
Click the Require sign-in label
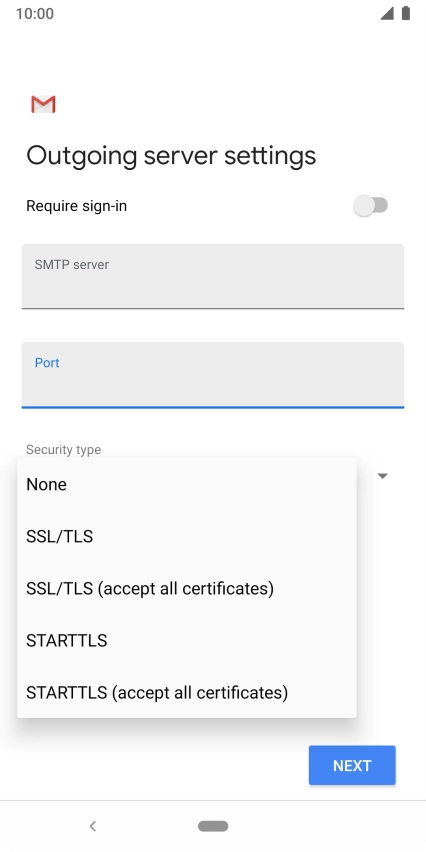coord(77,206)
